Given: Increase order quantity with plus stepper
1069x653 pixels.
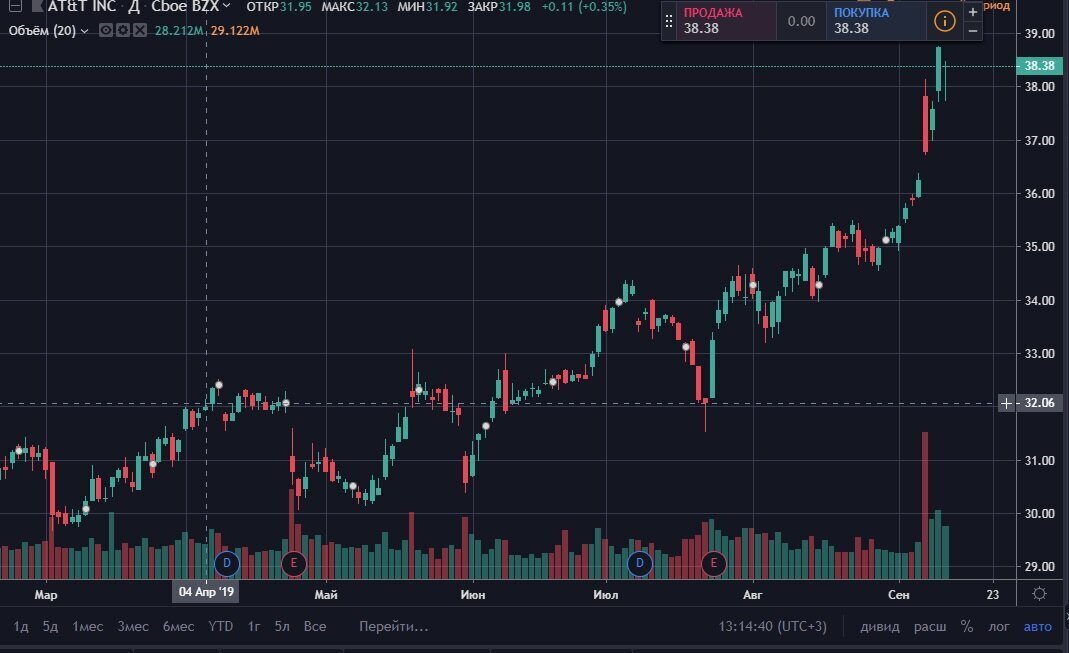Looking at the screenshot, I should click(972, 12).
